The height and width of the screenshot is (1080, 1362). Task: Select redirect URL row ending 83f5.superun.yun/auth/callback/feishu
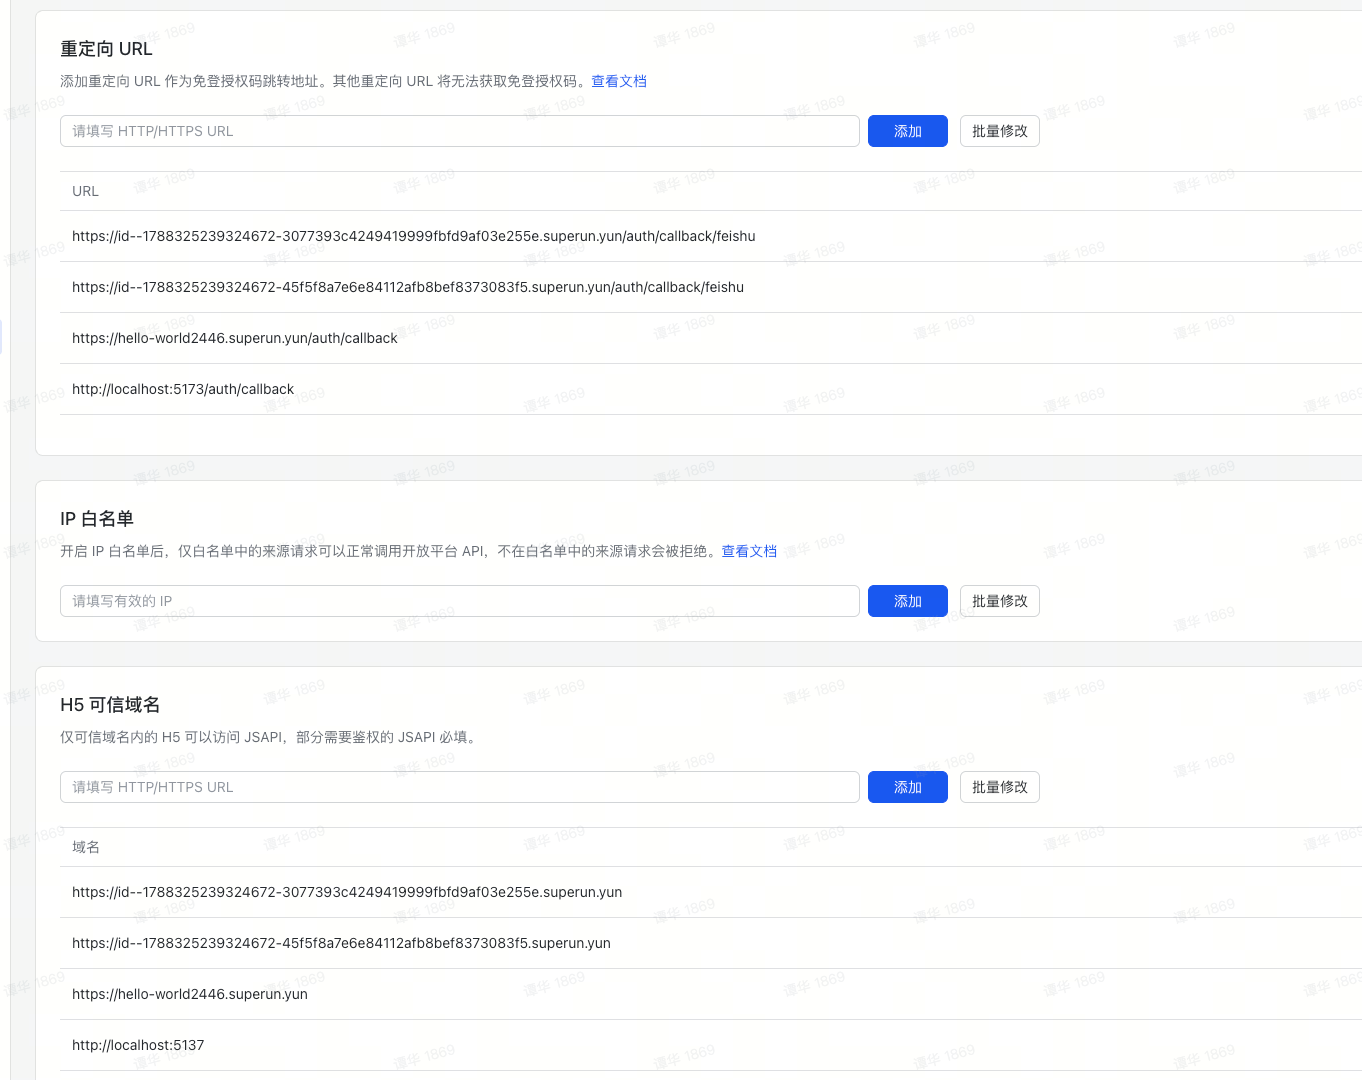click(407, 287)
